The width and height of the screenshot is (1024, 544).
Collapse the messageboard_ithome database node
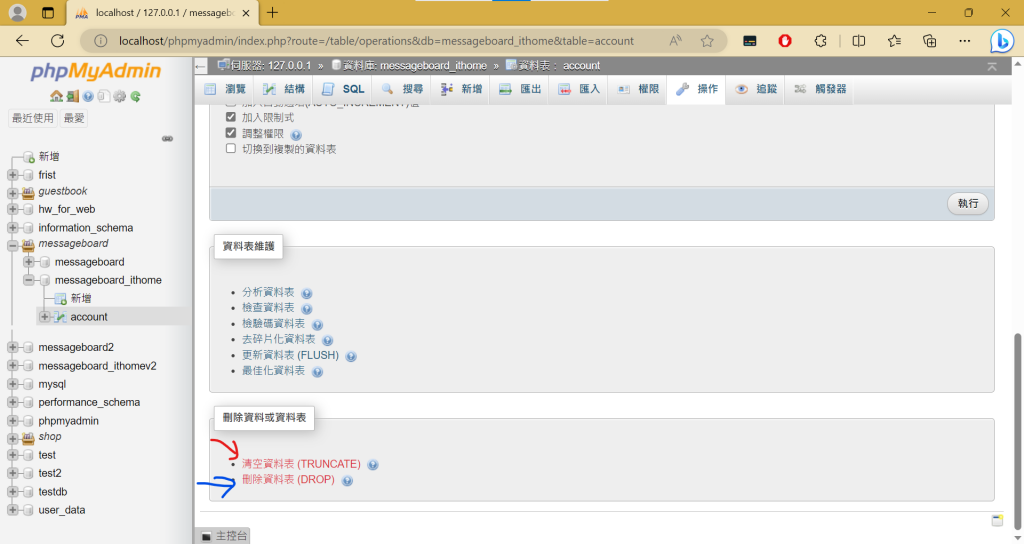click(x=29, y=280)
